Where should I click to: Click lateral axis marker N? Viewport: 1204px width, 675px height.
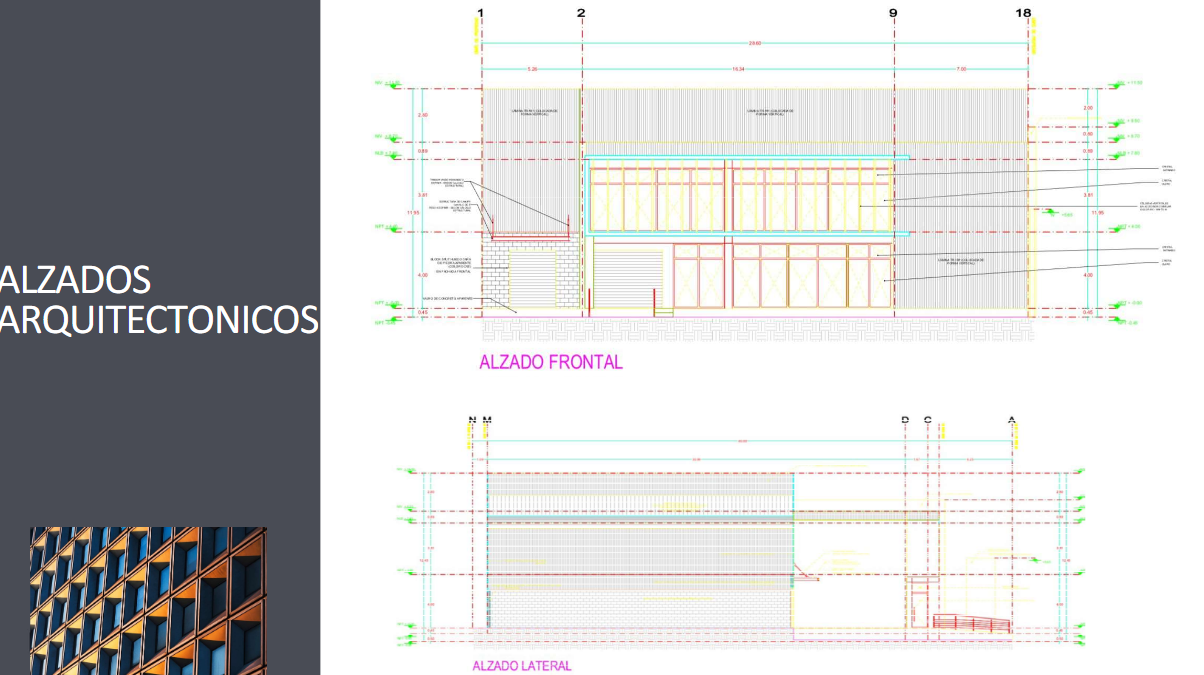tap(472, 420)
